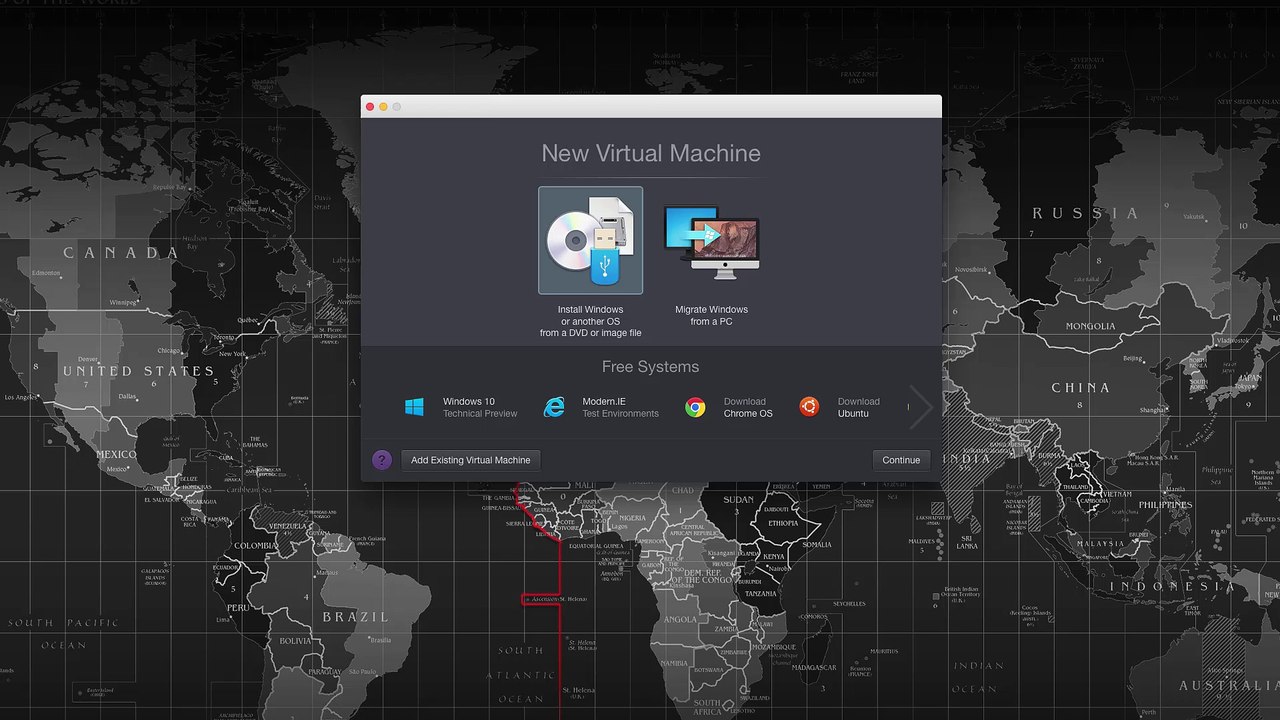Select the Install Windows DVD and USB icon
The width and height of the screenshot is (1280, 720).
(x=590, y=240)
